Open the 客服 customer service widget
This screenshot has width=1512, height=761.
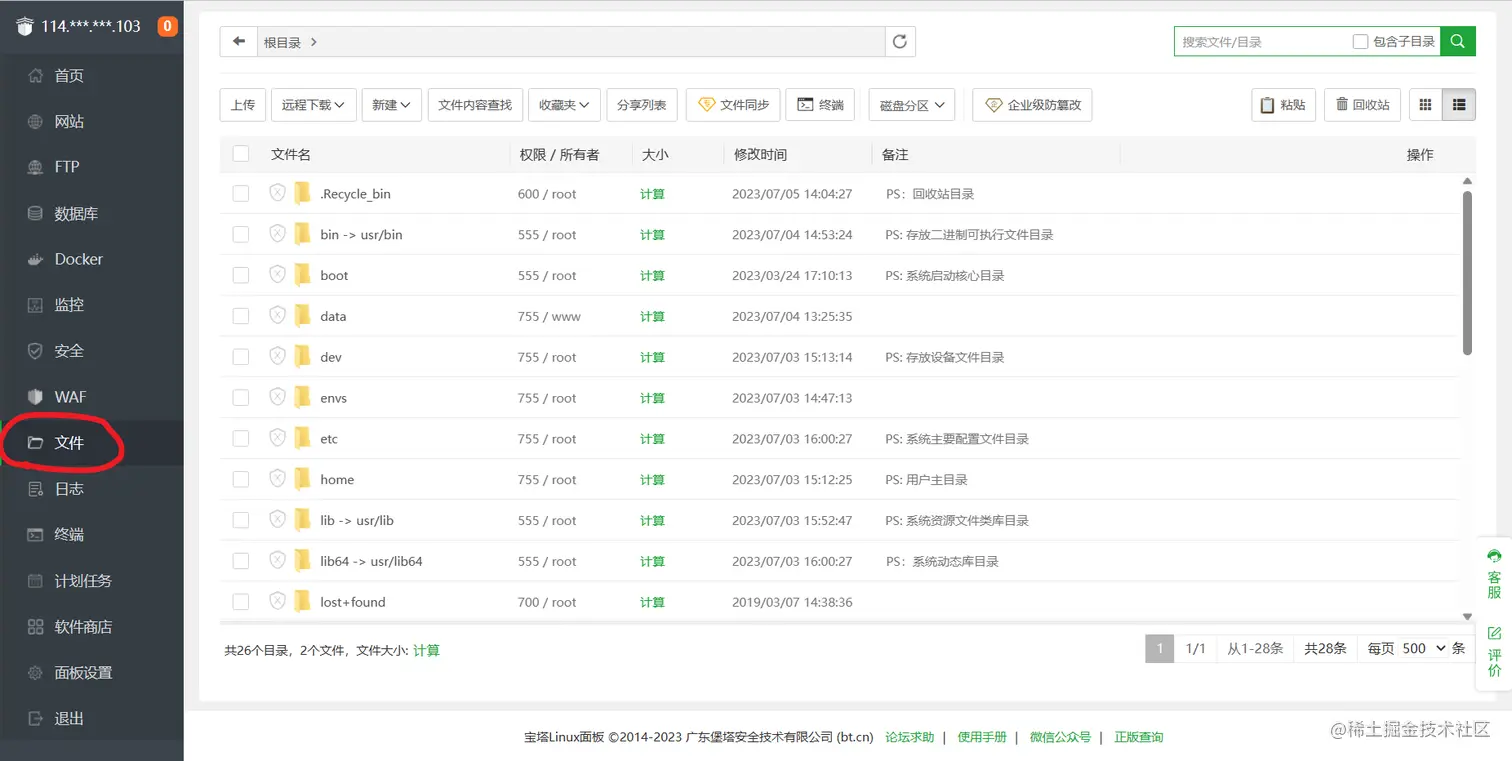[1494, 573]
